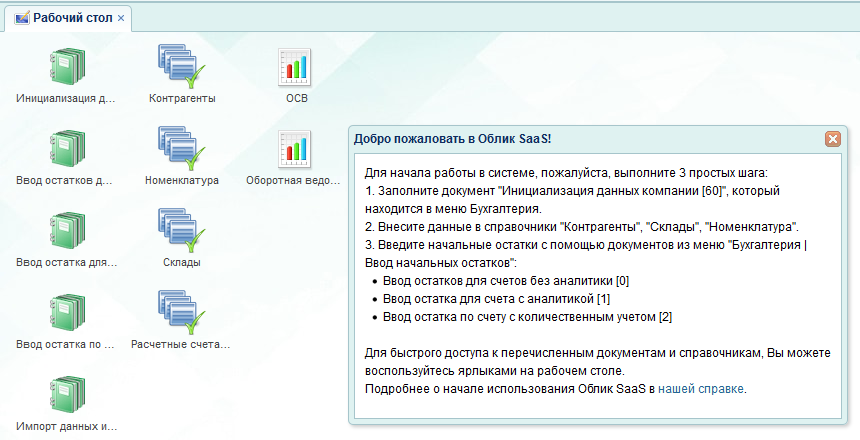Viewport: 860px width, 440px height.
Task: Open the Оборотная ведо... chart icon
Action: pyautogui.click(x=295, y=149)
